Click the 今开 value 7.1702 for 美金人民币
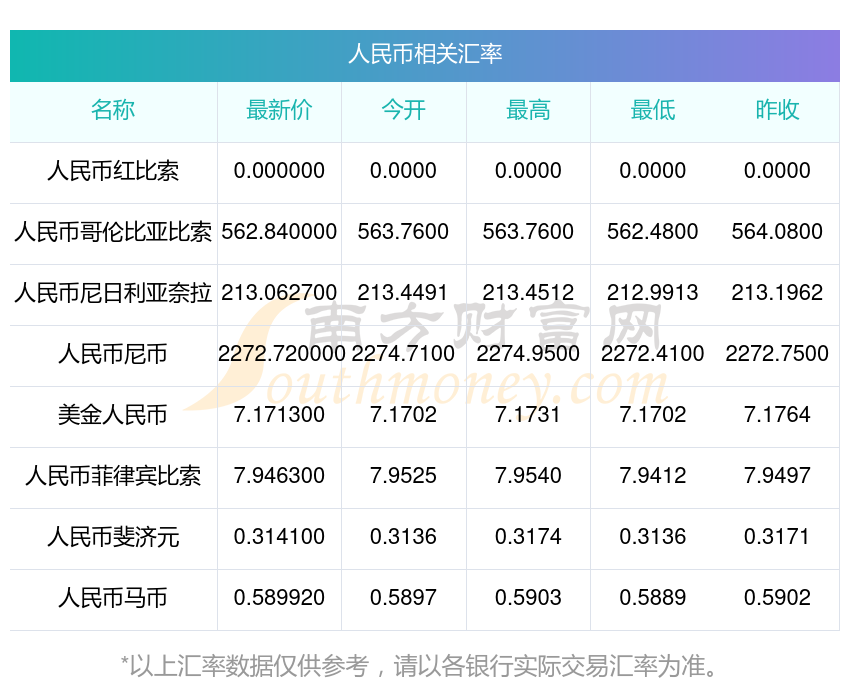Viewport: 850px width, 698px height. 403,415
